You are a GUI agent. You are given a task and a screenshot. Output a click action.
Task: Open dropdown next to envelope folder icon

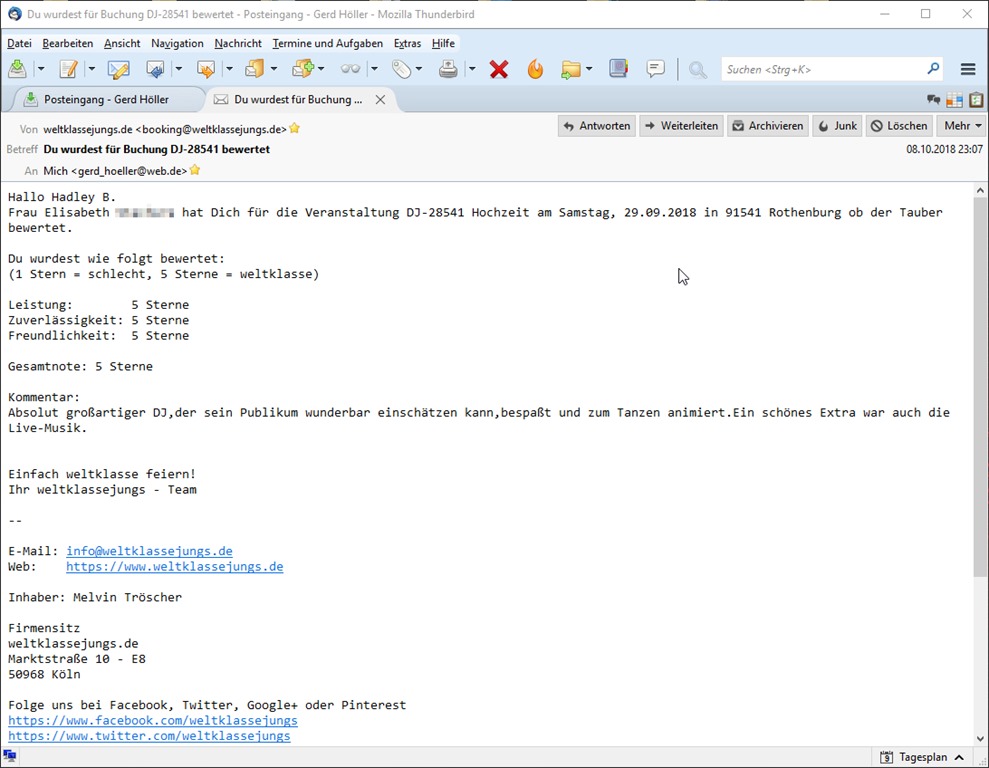point(274,69)
